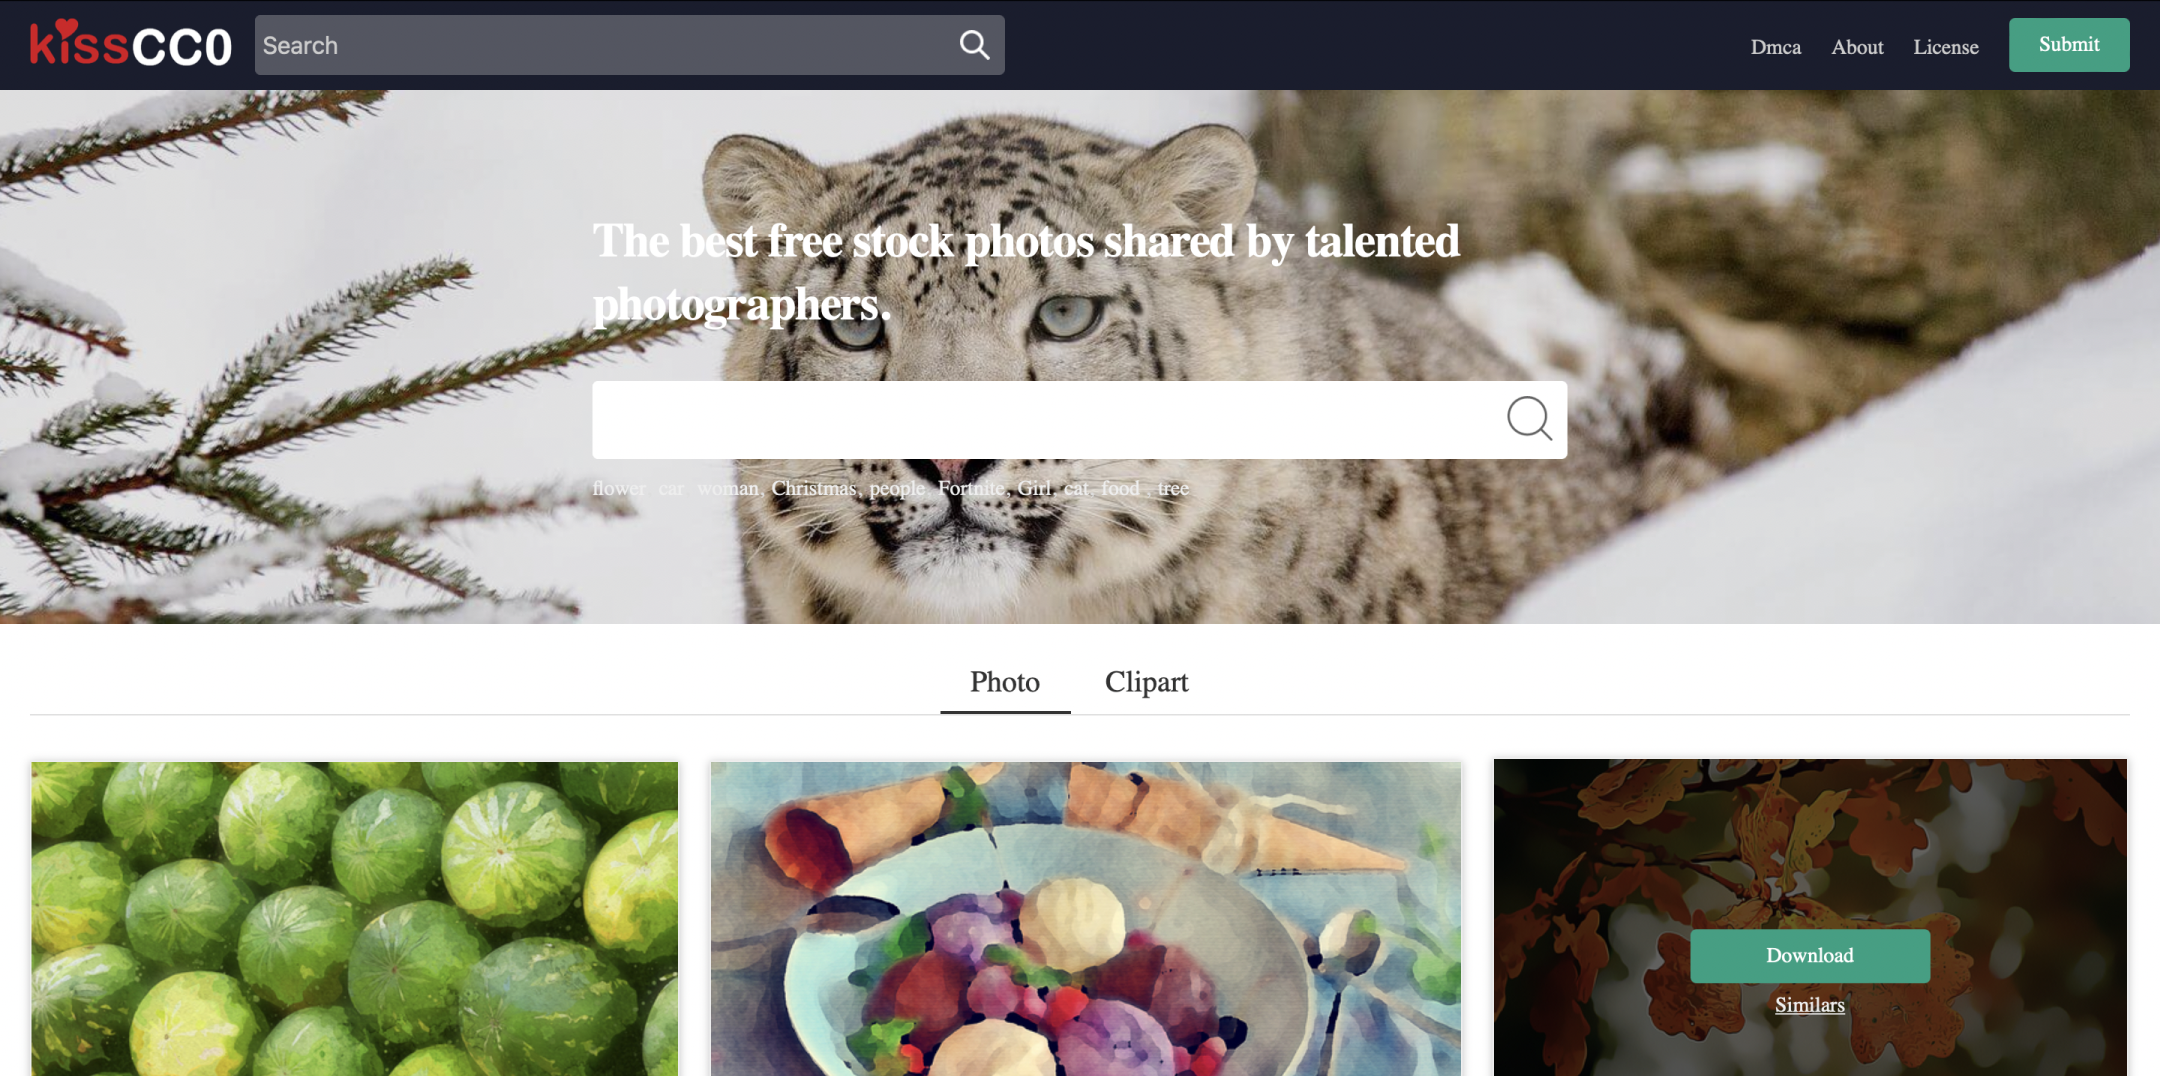
Task: Download the autumn leaves photo
Action: [1810, 956]
